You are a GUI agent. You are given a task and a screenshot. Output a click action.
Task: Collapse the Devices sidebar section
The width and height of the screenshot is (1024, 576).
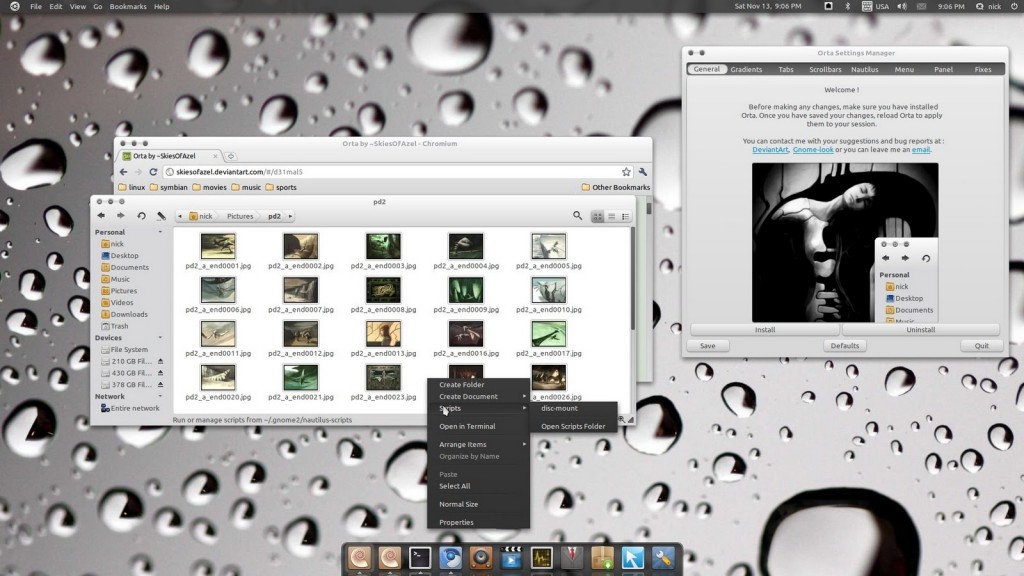pyautogui.click(x=160, y=338)
